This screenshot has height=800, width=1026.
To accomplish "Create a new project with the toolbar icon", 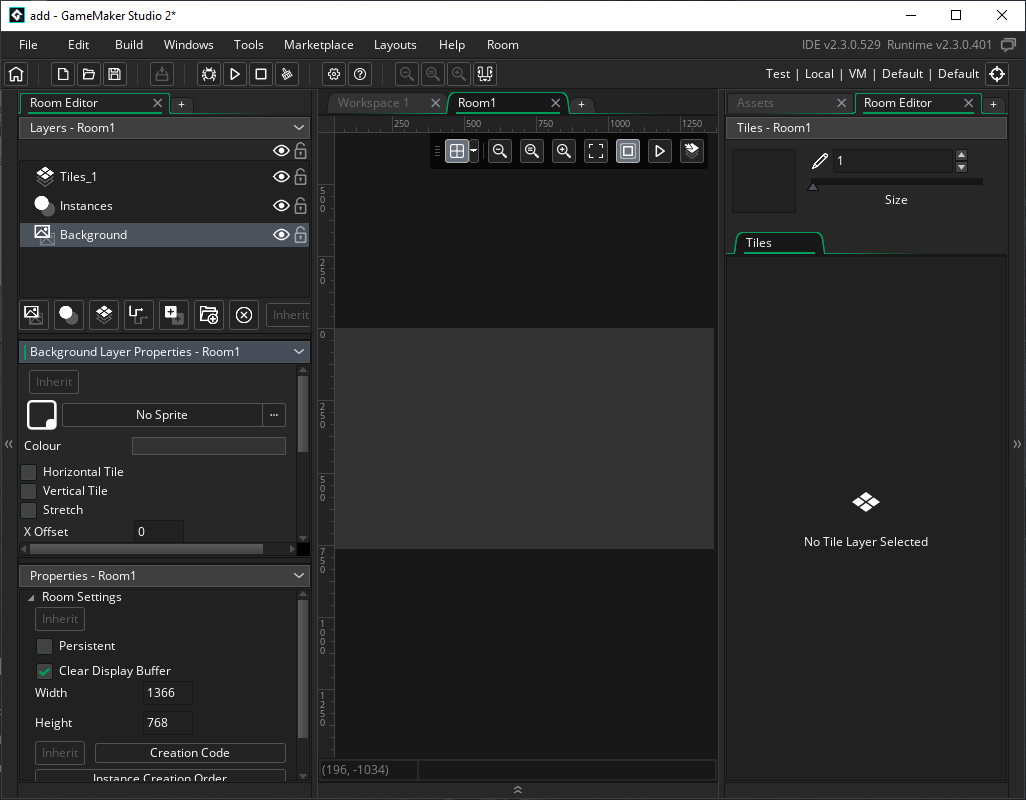I will point(63,74).
